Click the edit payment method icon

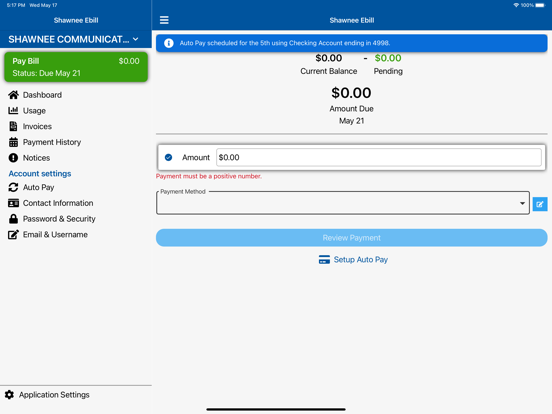coord(540,204)
